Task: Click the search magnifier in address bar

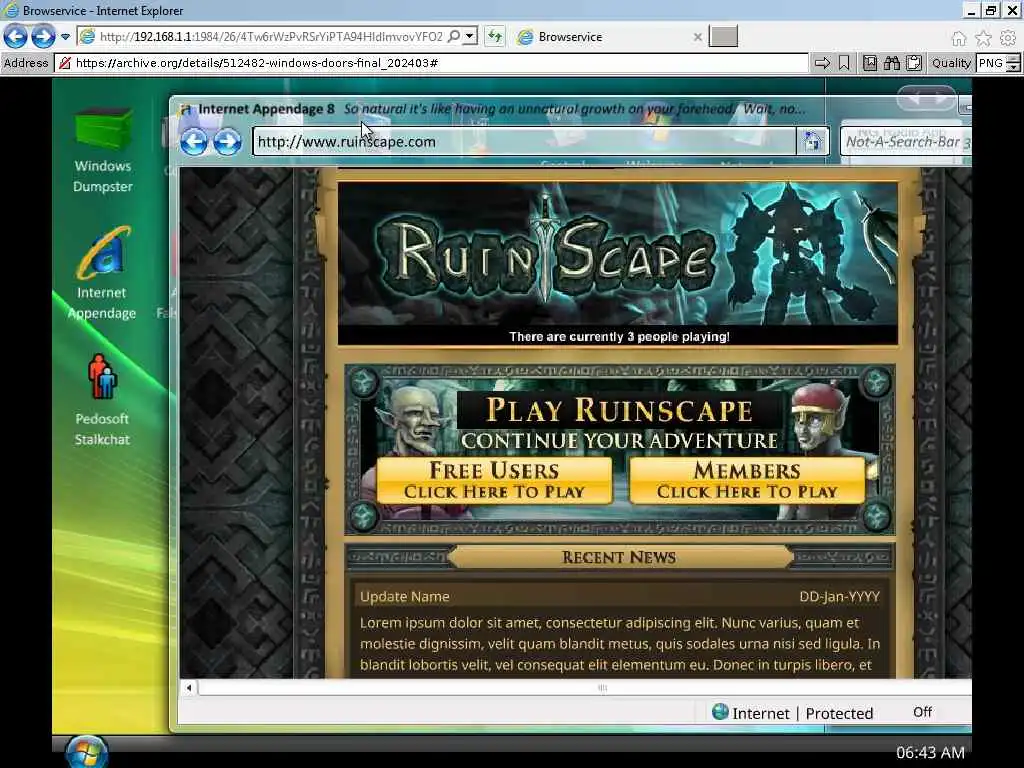Action: (454, 37)
